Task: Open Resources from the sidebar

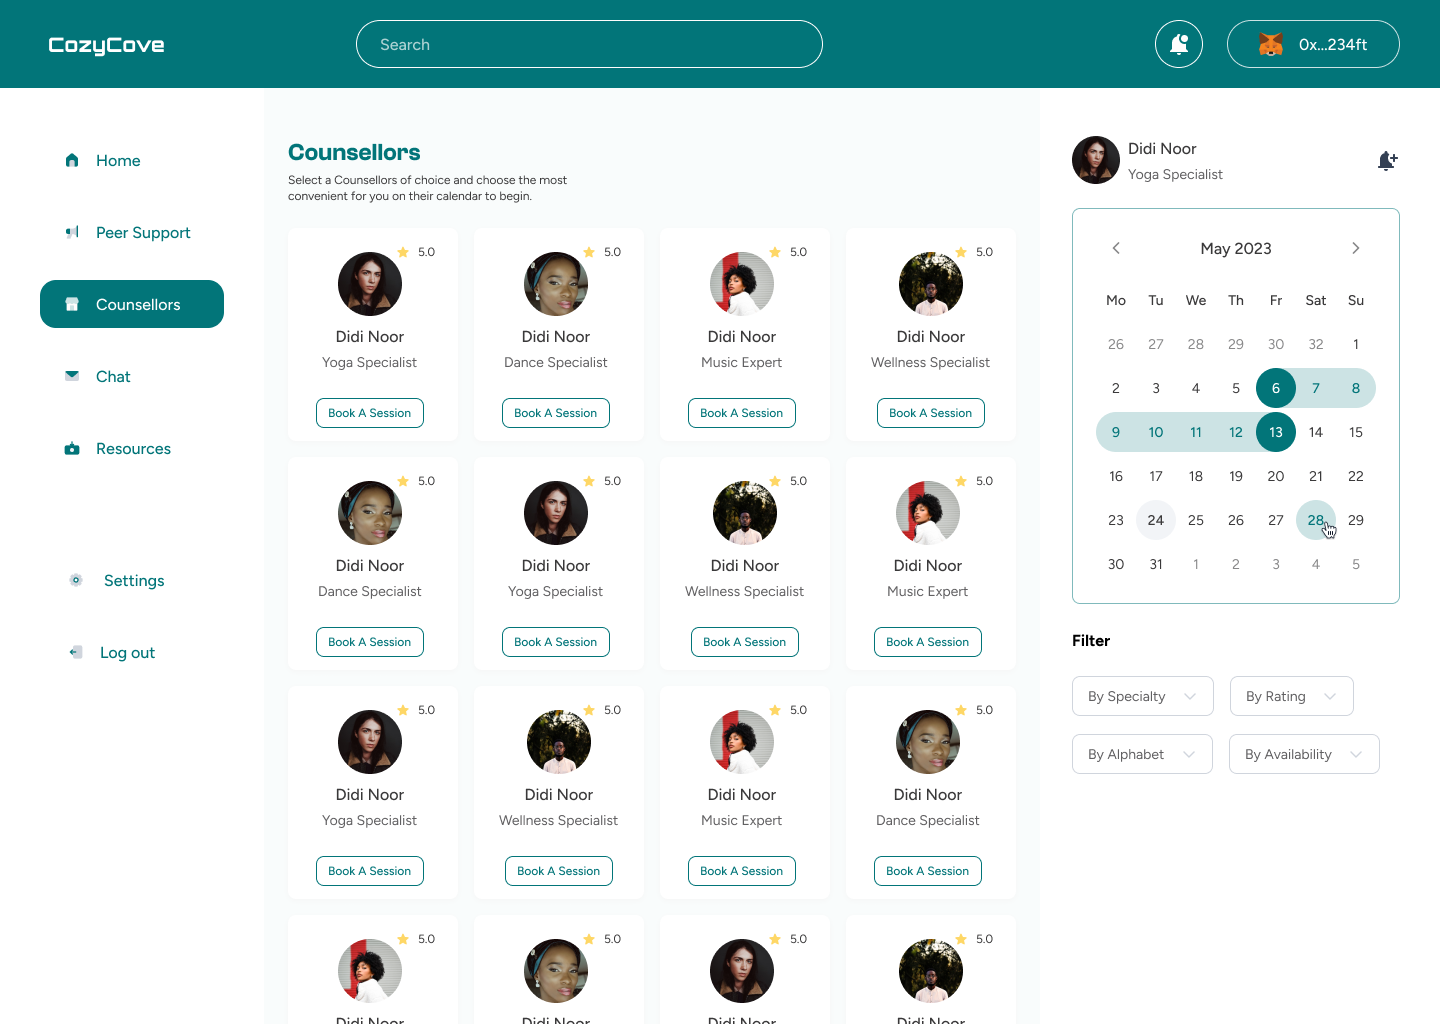Action: (132, 448)
